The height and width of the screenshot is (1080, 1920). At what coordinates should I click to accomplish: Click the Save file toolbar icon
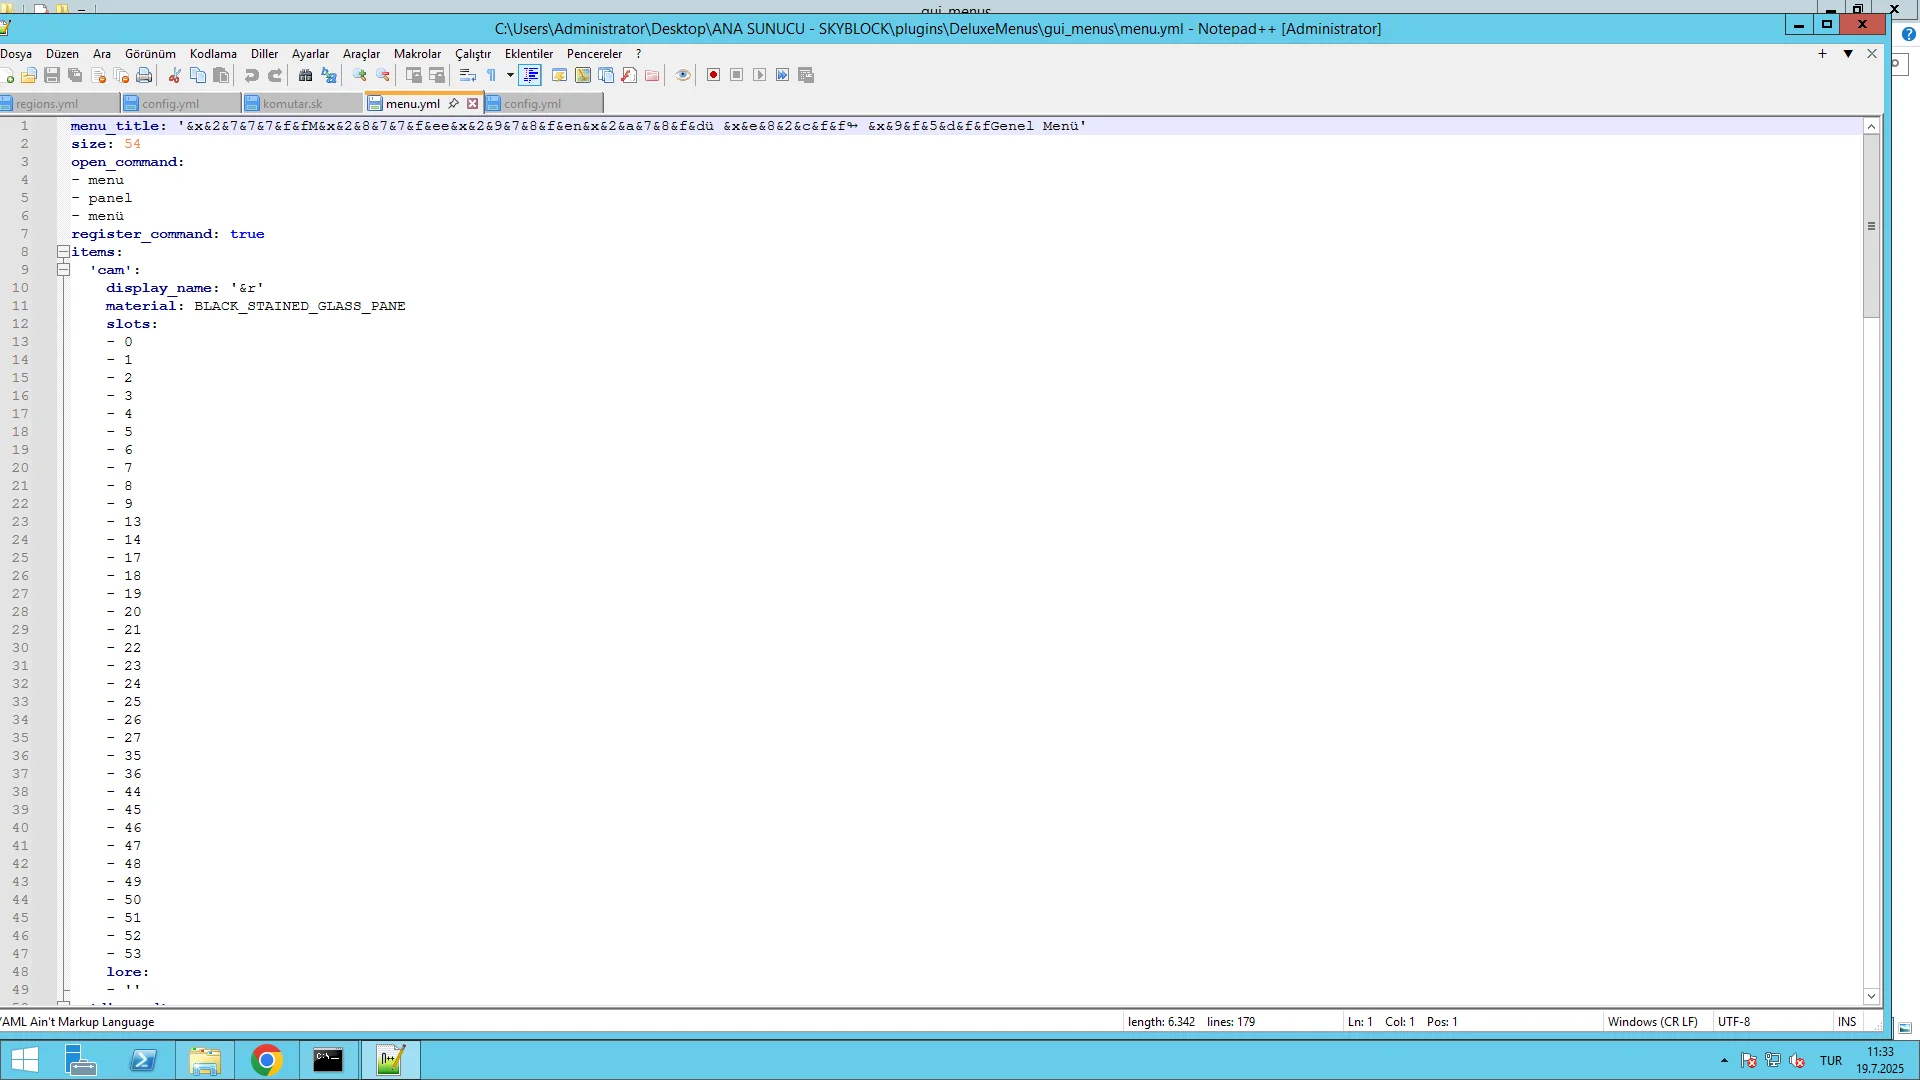point(52,75)
